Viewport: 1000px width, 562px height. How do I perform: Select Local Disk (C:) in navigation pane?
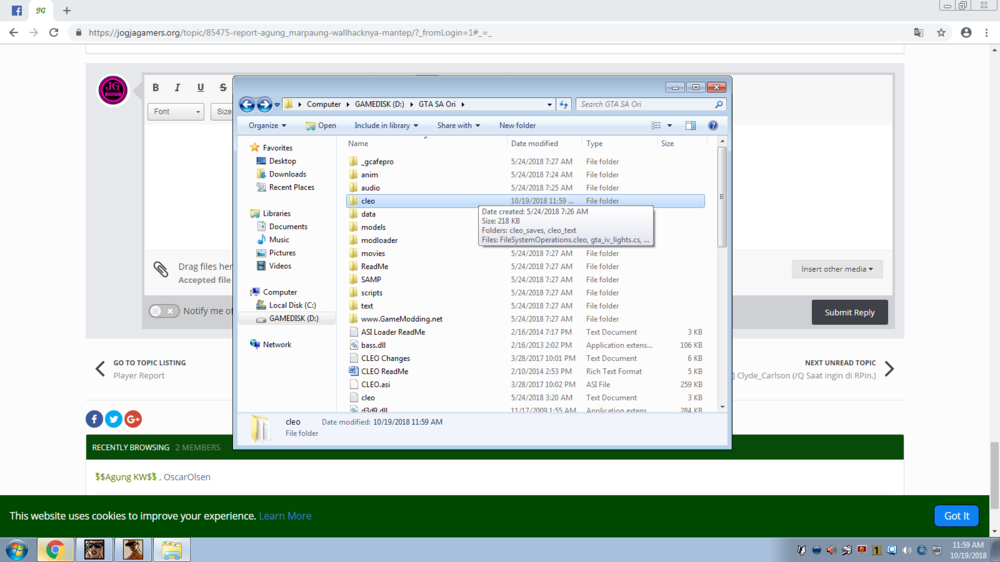coord(292,306)
